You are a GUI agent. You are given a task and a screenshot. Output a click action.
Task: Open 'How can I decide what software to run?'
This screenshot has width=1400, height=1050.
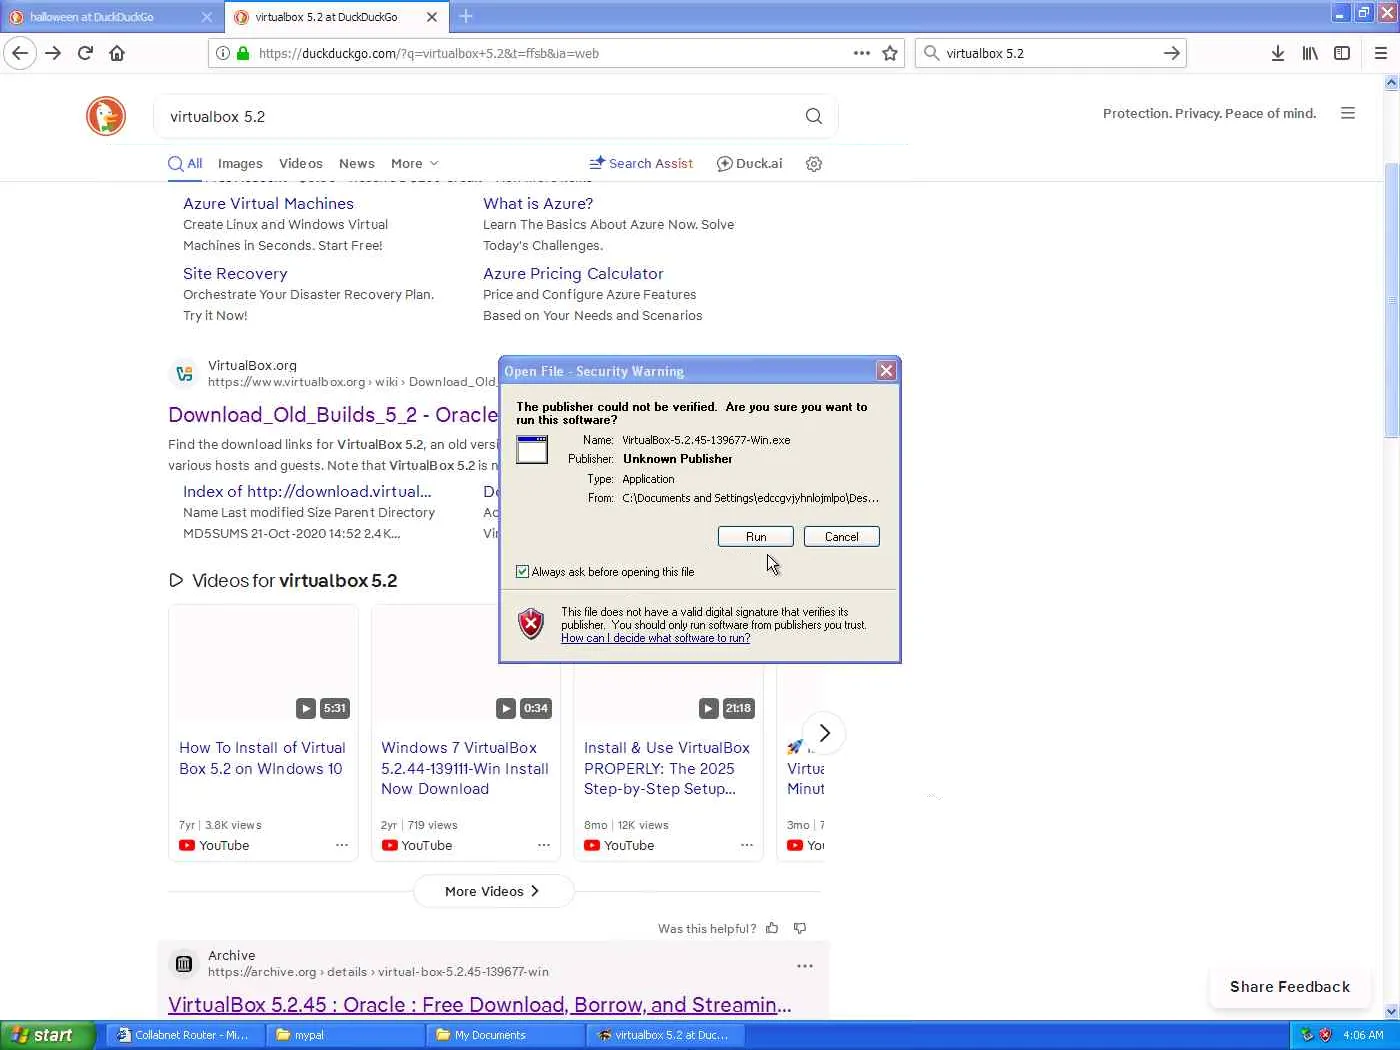pyautogui.click(x=656, y=638)
